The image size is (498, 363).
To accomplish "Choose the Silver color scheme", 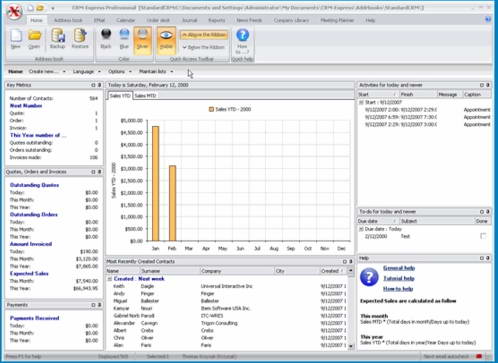I will pos(142,40).
